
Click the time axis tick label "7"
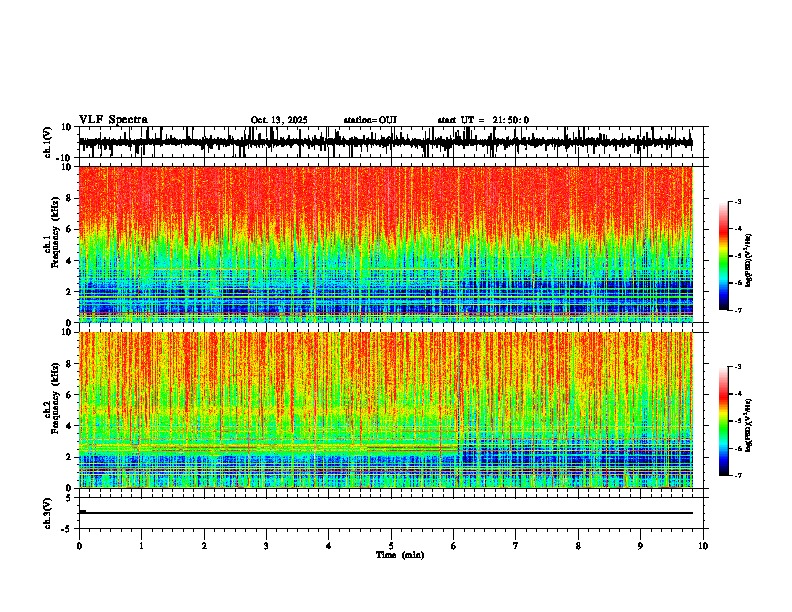pos(516,546)
